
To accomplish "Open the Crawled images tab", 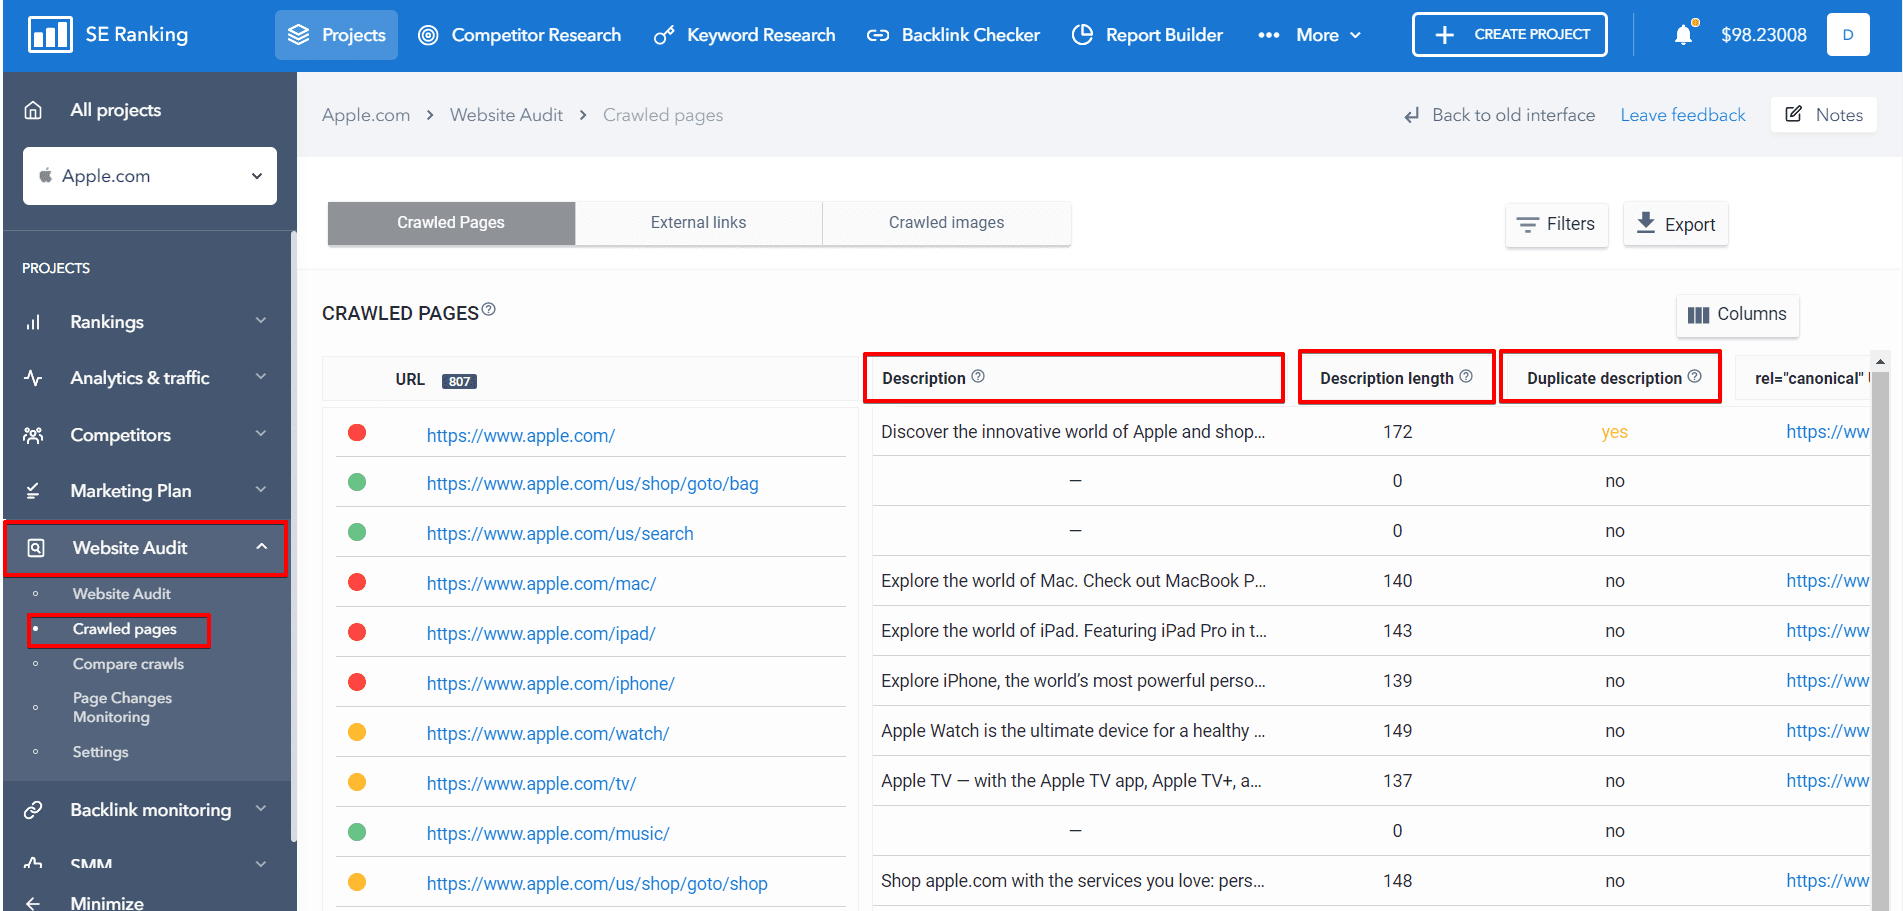I will 945,222.
